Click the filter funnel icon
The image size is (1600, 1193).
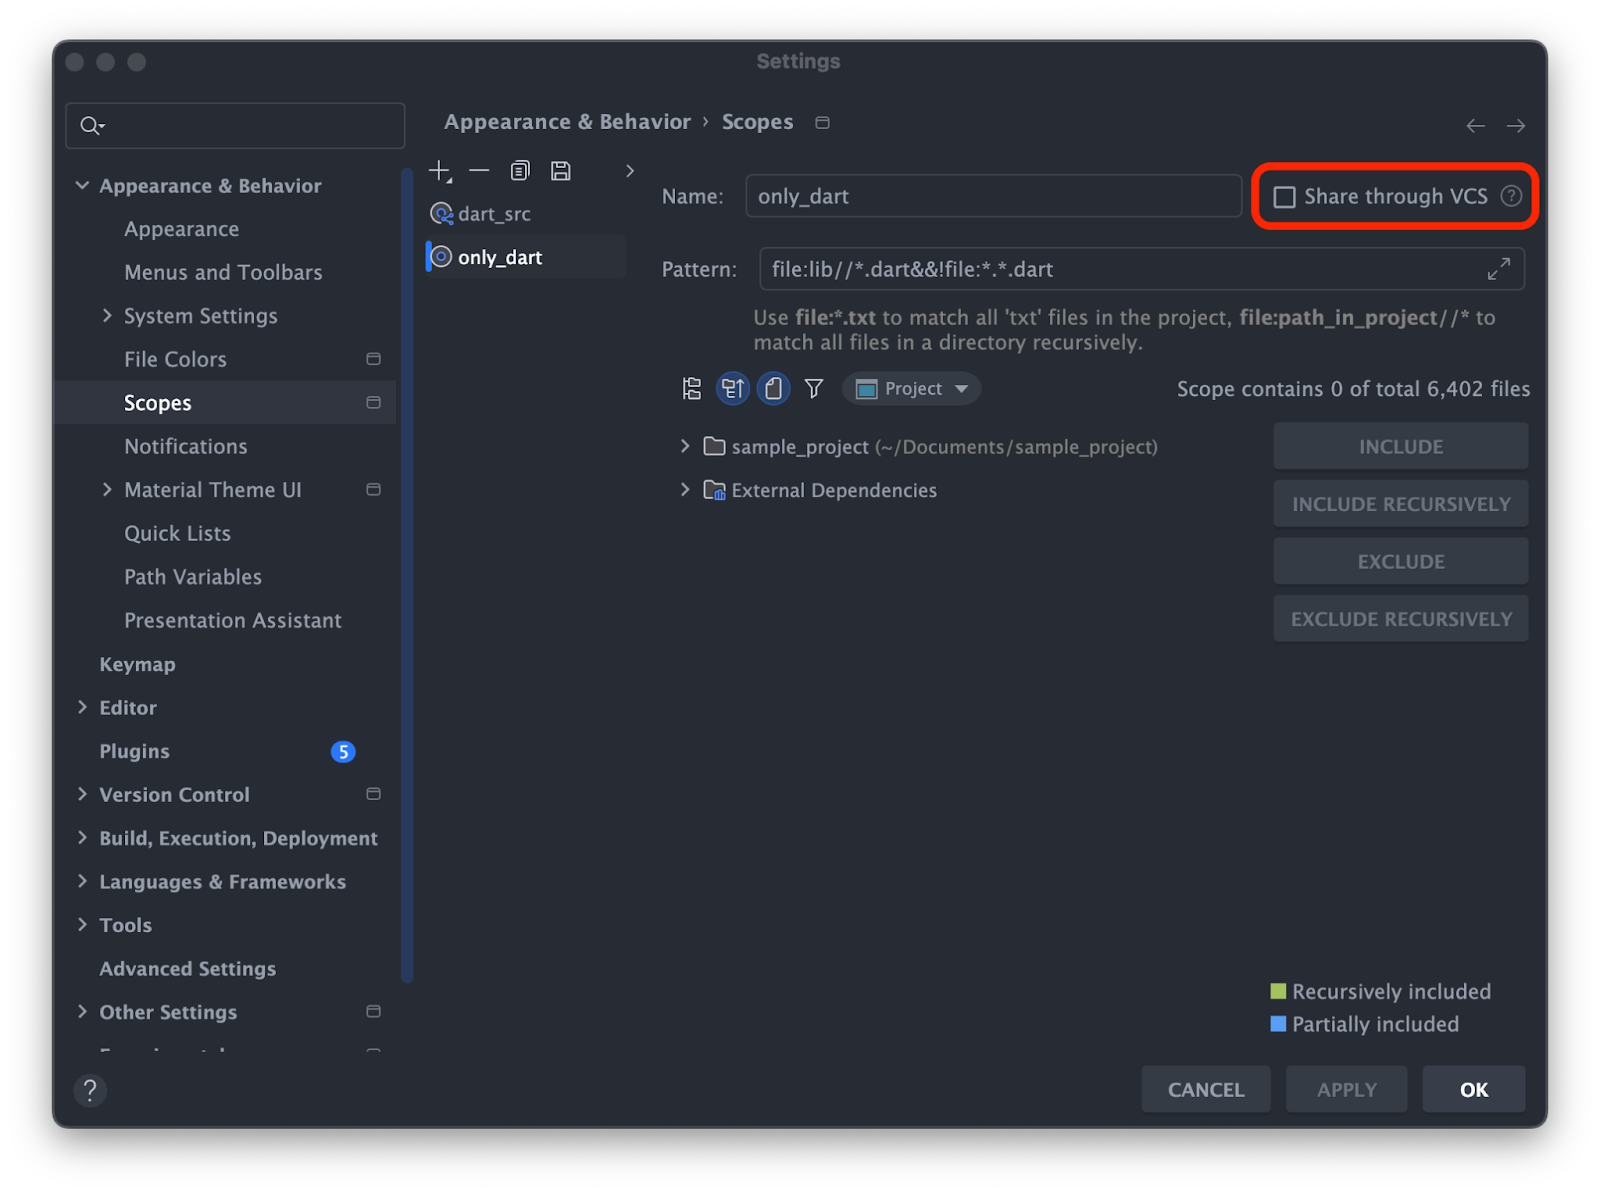pyautogui.click(x=814, y=389)
